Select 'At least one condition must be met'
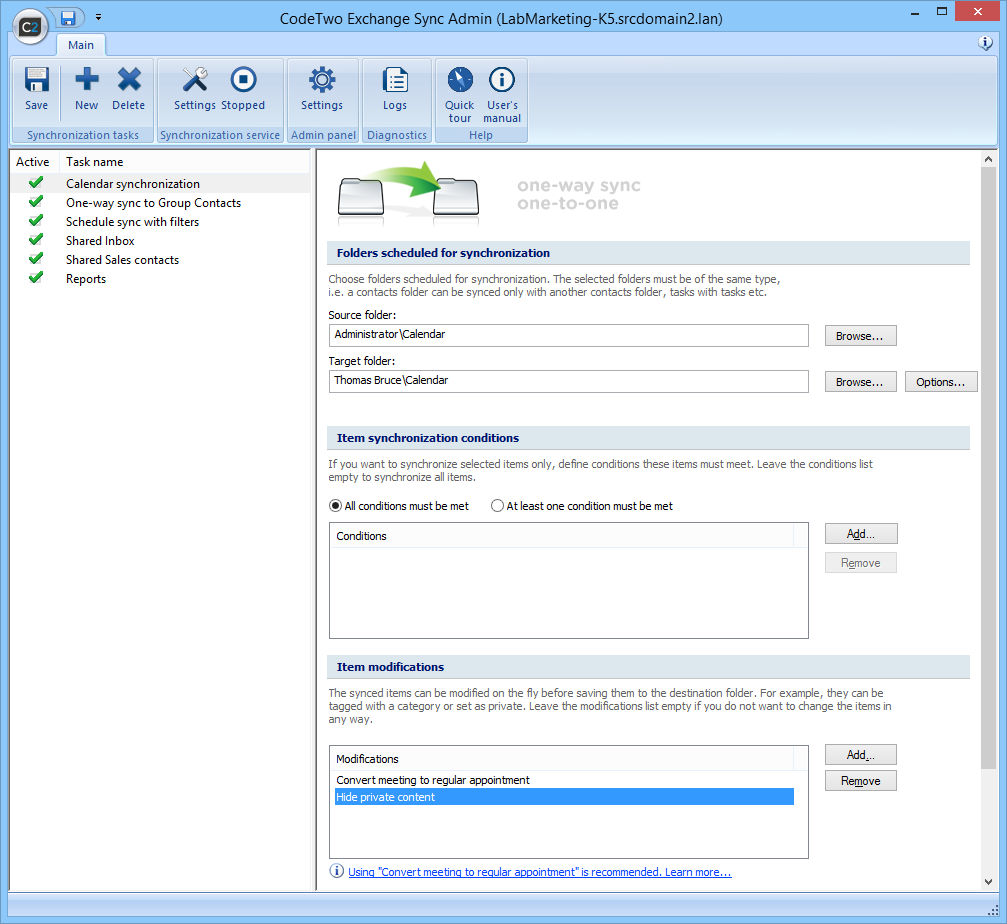 tap(497, 506)
